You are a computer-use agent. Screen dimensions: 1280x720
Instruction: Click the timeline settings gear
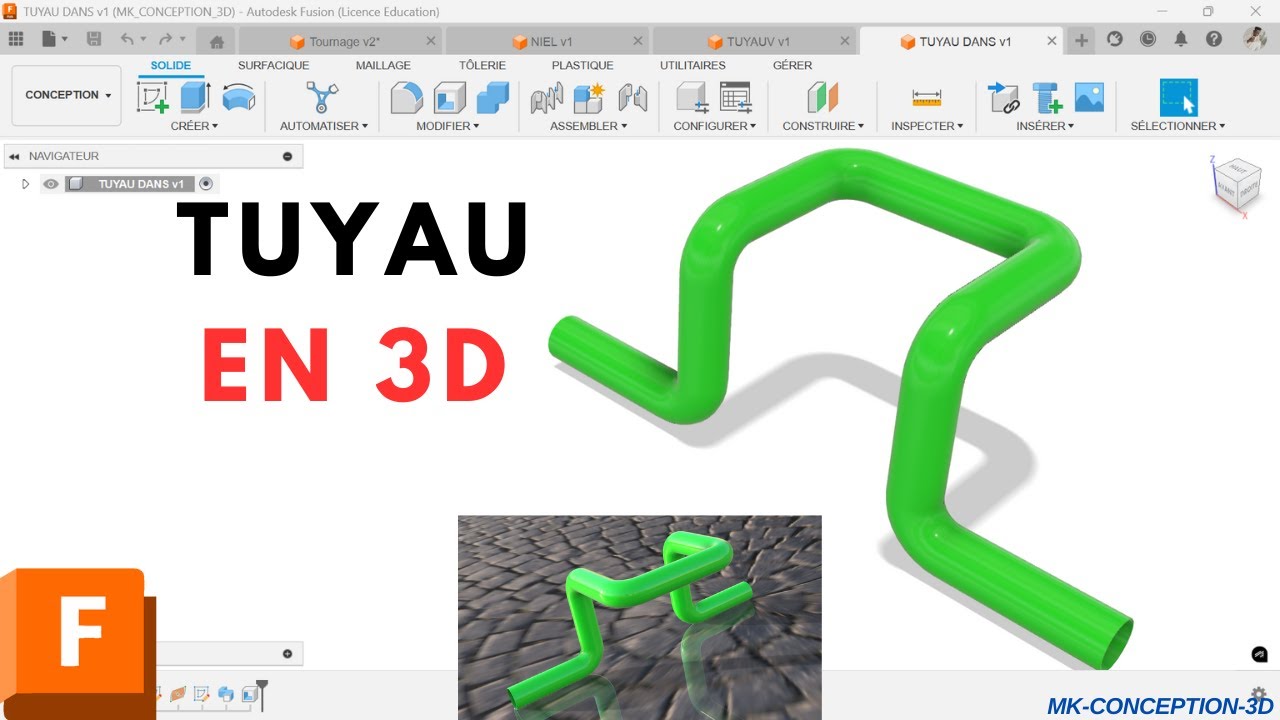[1259, 695]
